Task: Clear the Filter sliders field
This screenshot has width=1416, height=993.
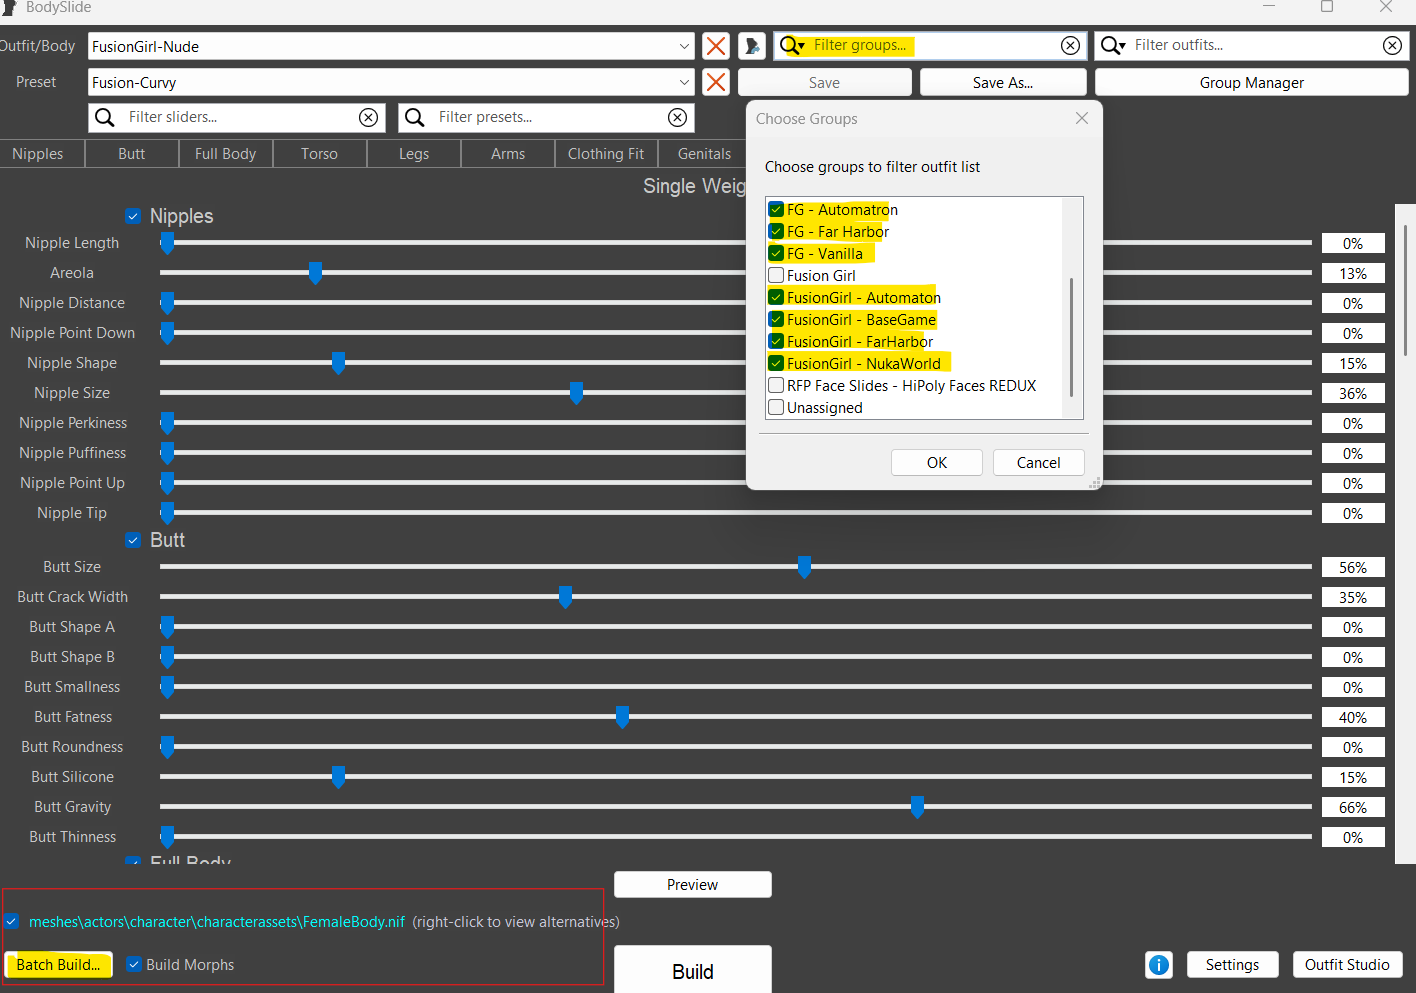Action: pos(369,118)
